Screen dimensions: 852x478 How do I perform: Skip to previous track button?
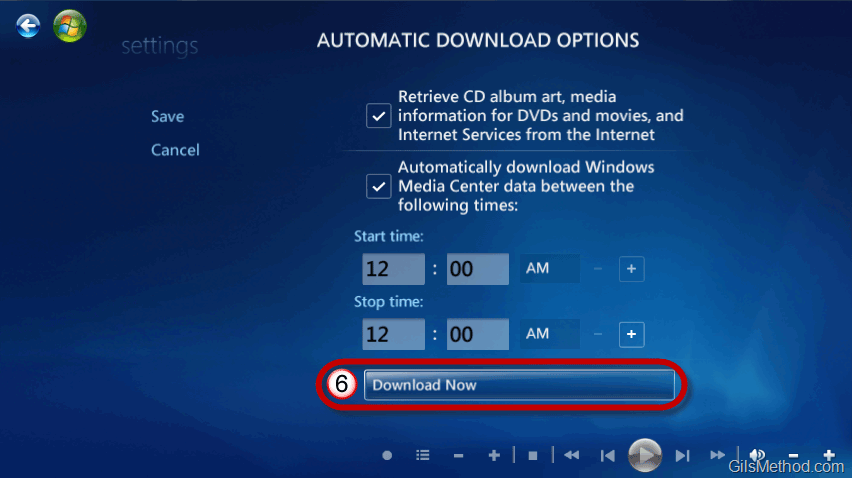coord(607,455)
